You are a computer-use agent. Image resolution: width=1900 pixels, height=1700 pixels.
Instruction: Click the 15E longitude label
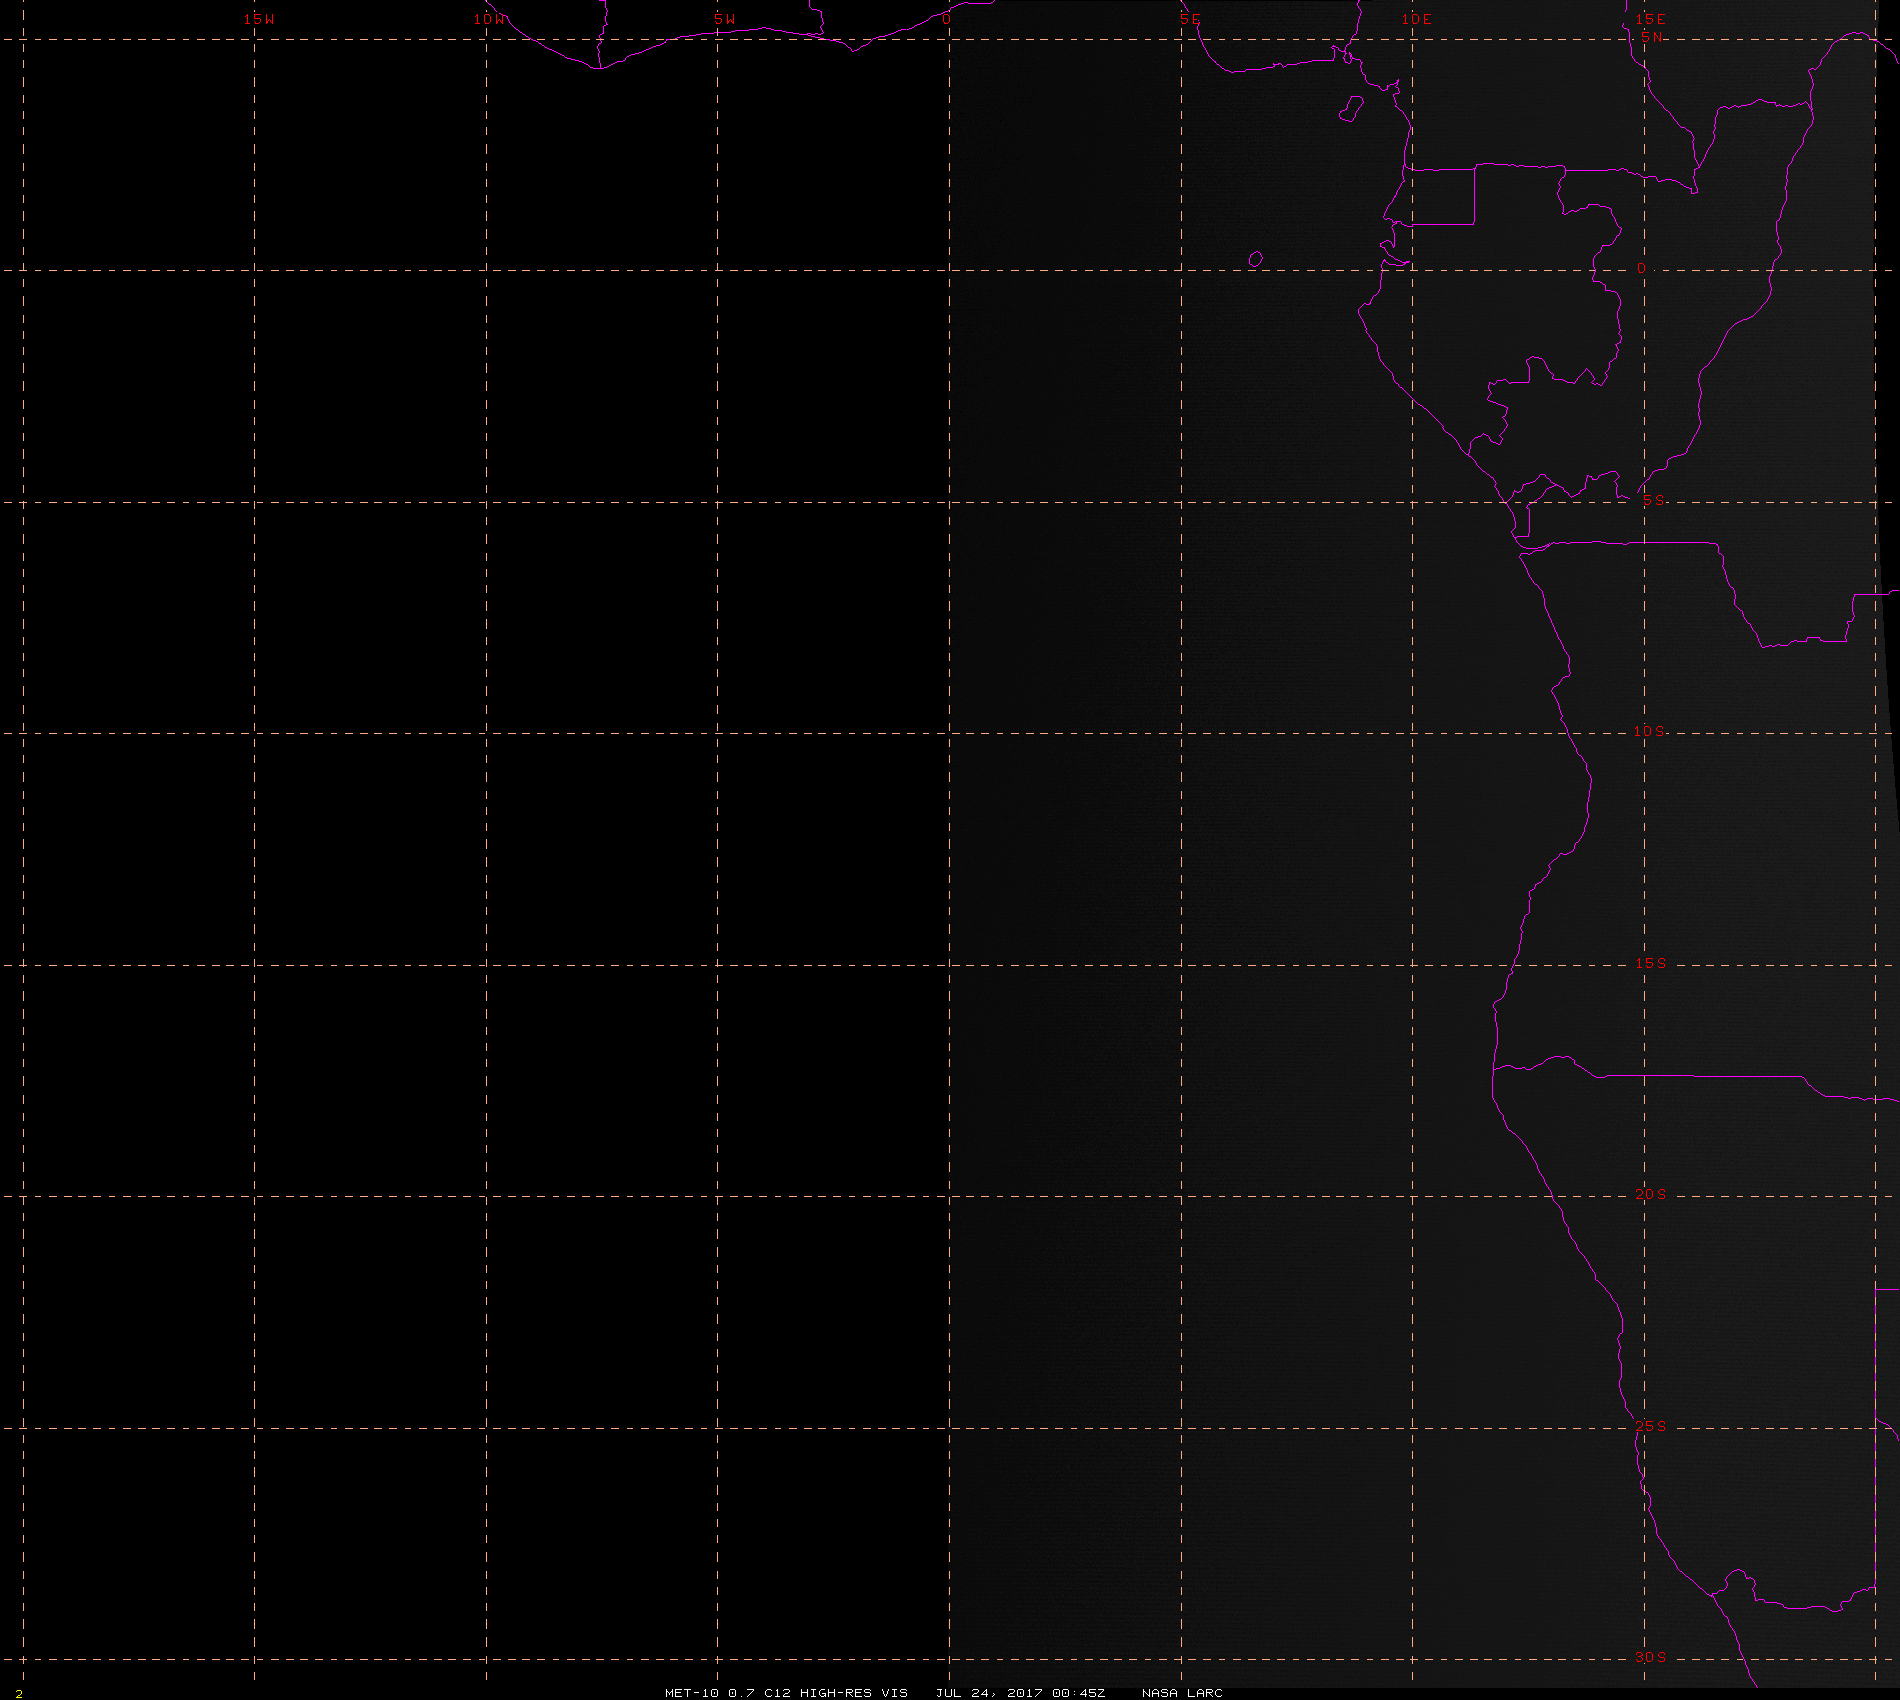point(1650,19)
